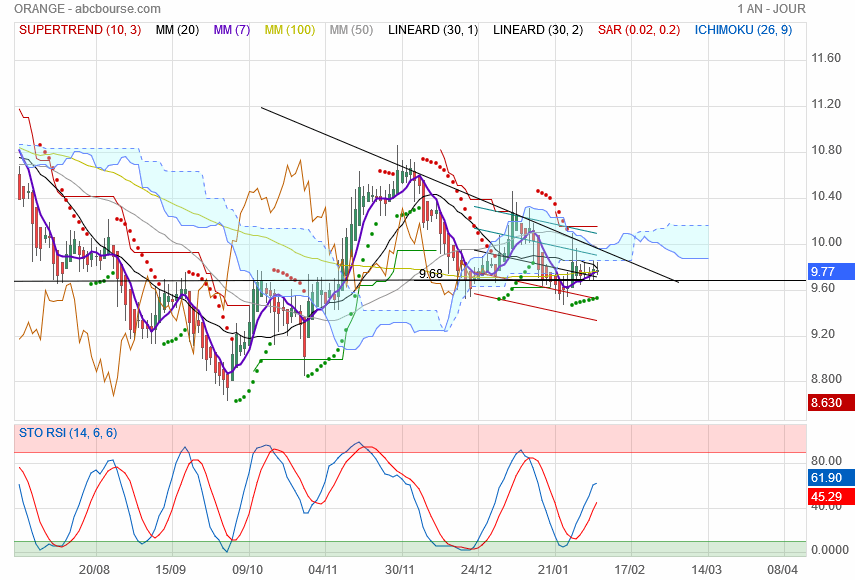Click the black MM (20) legend label
Image resolution: width=855 pixels, height=580 pixels.
[x=177, y=30]
